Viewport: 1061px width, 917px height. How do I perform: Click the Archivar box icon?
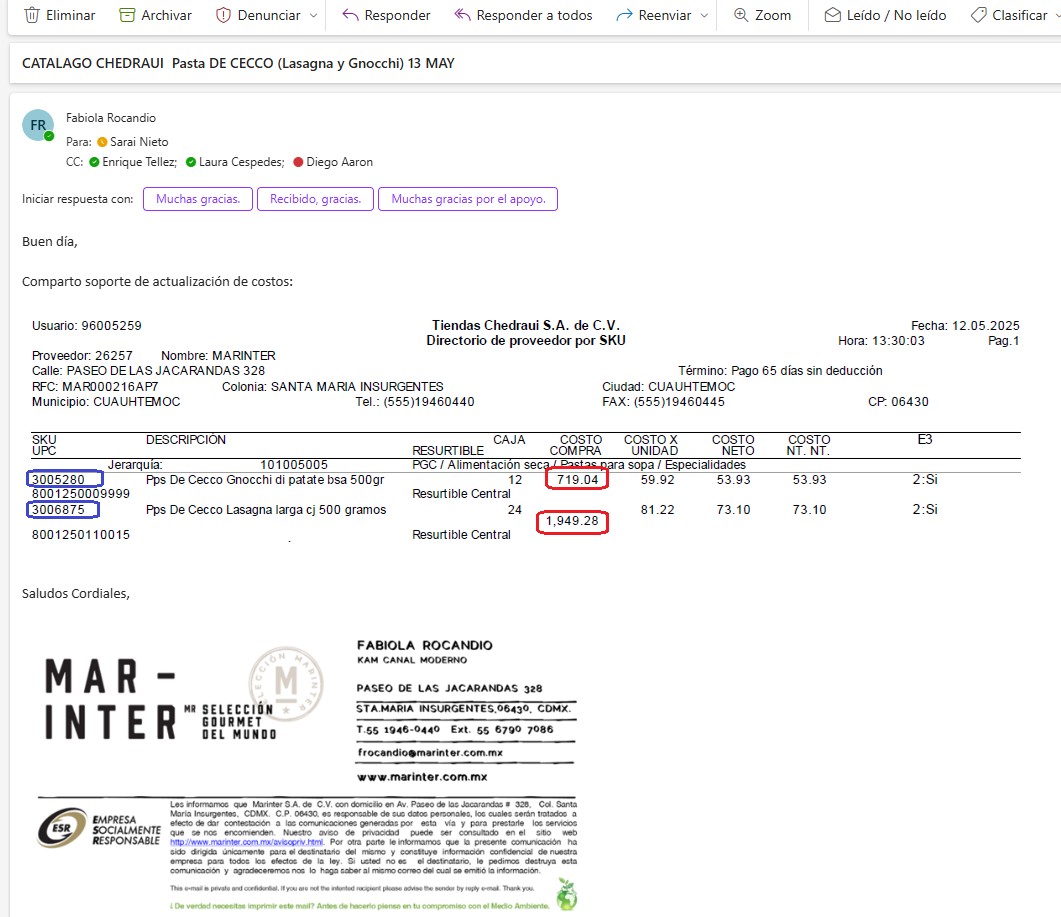[x=126, y=15]
